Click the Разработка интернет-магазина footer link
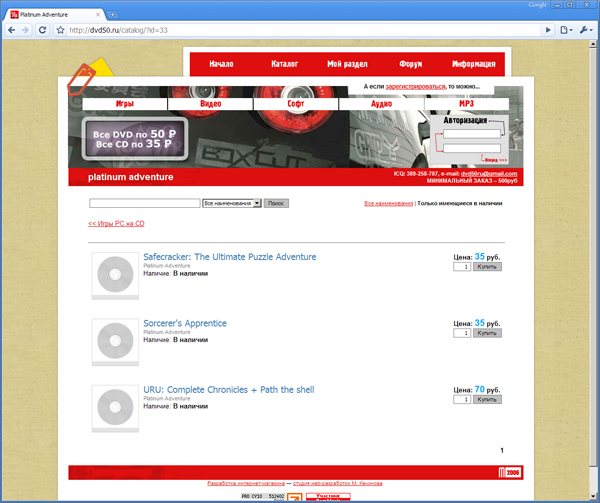 [246, 483]
